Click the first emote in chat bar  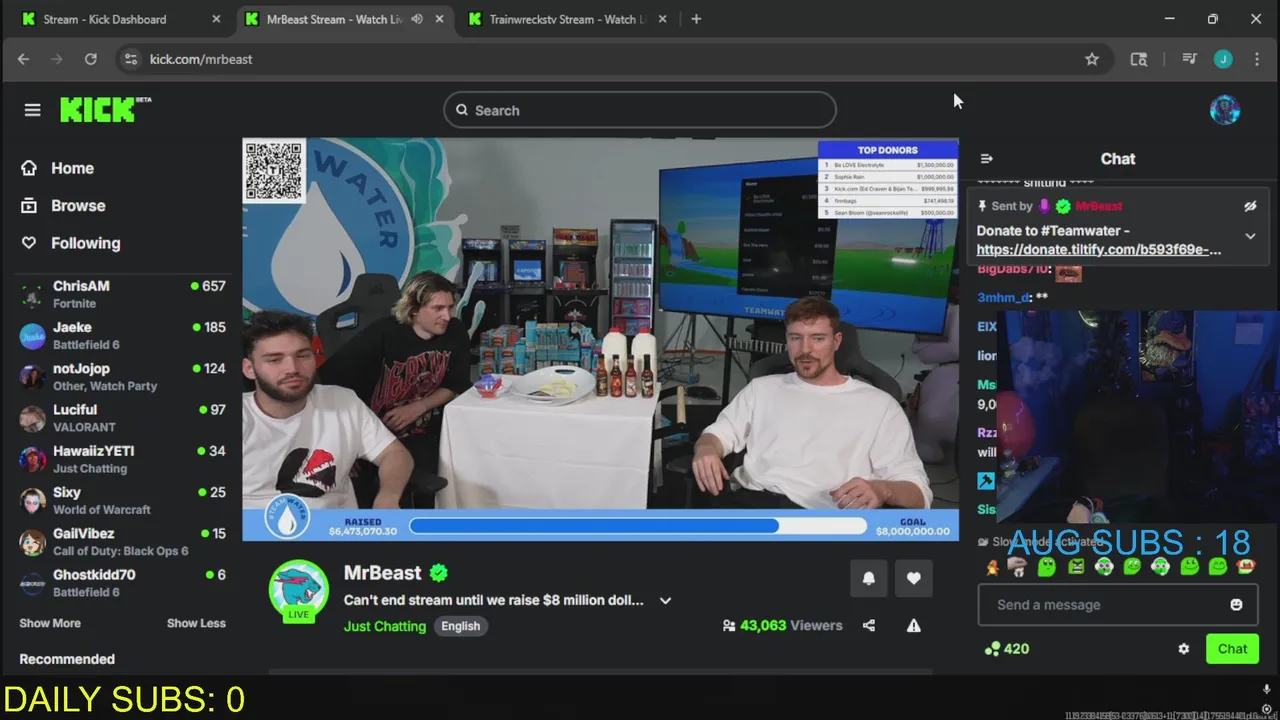[992, 567]
